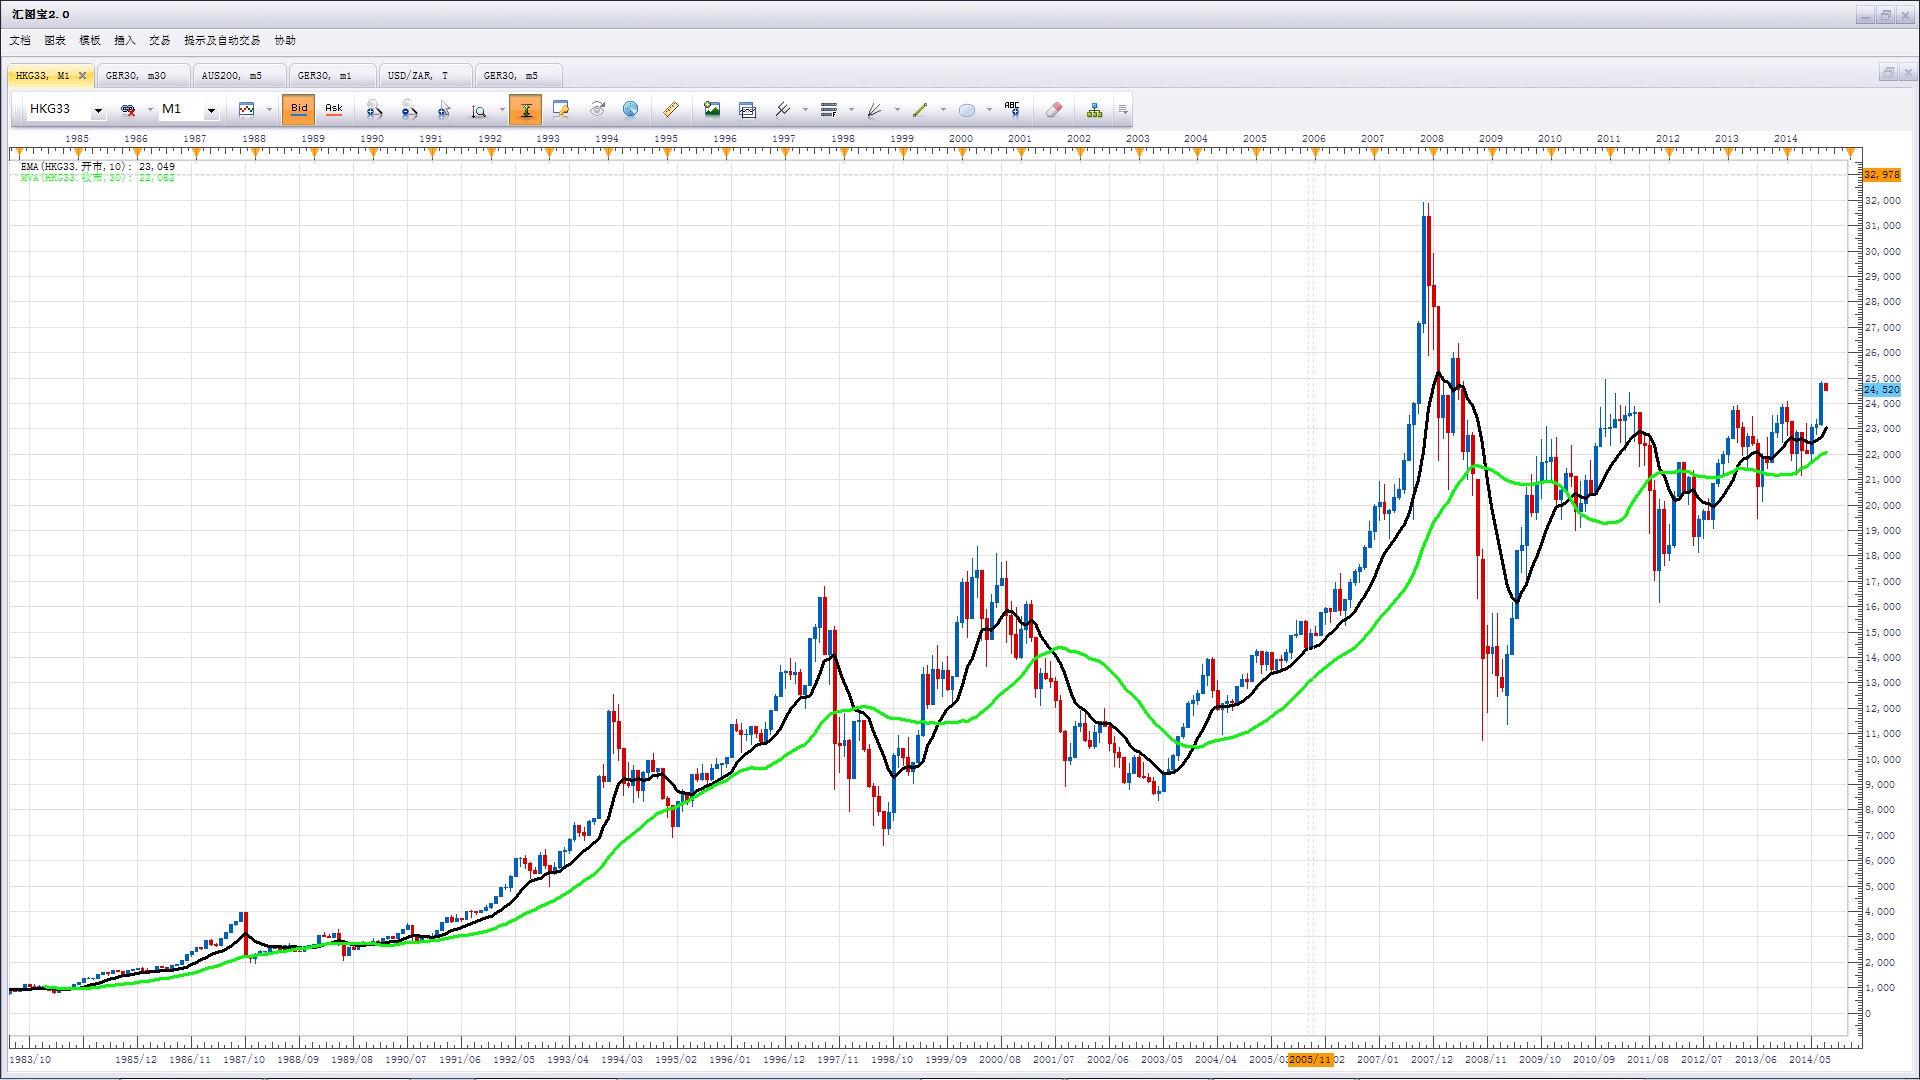Click the 1997 year marker on timeline
Screen dimensions: 1920x1080
pos(784,139)
